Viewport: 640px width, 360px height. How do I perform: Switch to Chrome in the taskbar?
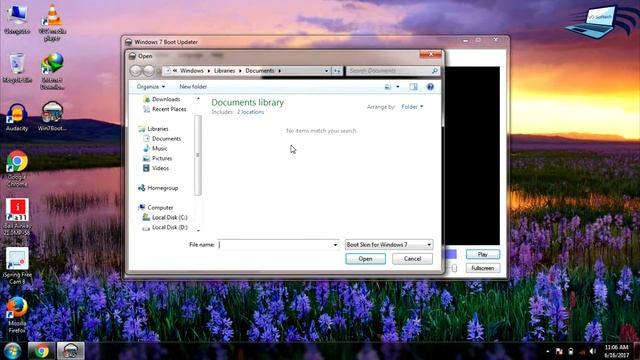click(x=41, y=351)
